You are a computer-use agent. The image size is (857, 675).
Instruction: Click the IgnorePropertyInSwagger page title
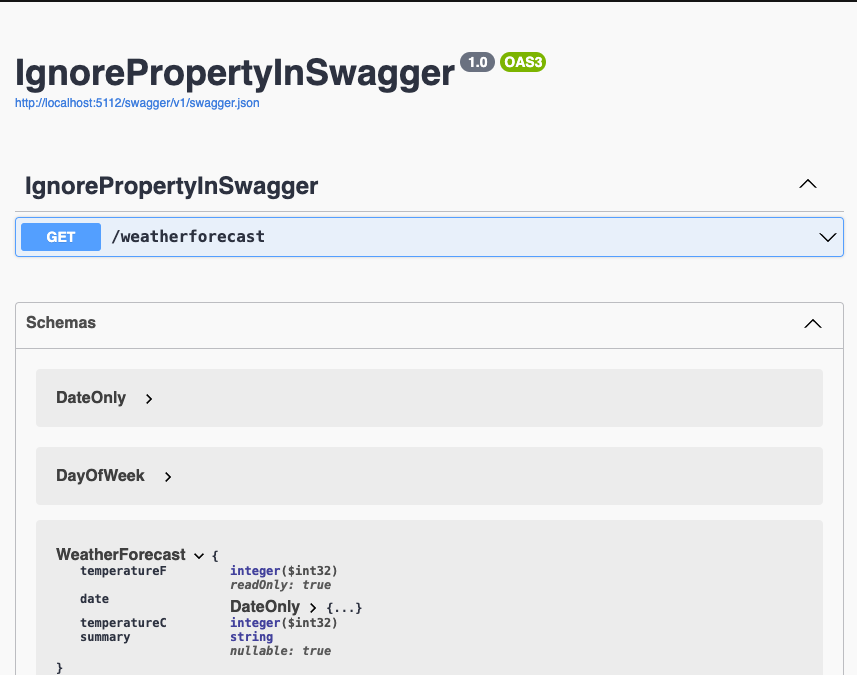[234, 72]
